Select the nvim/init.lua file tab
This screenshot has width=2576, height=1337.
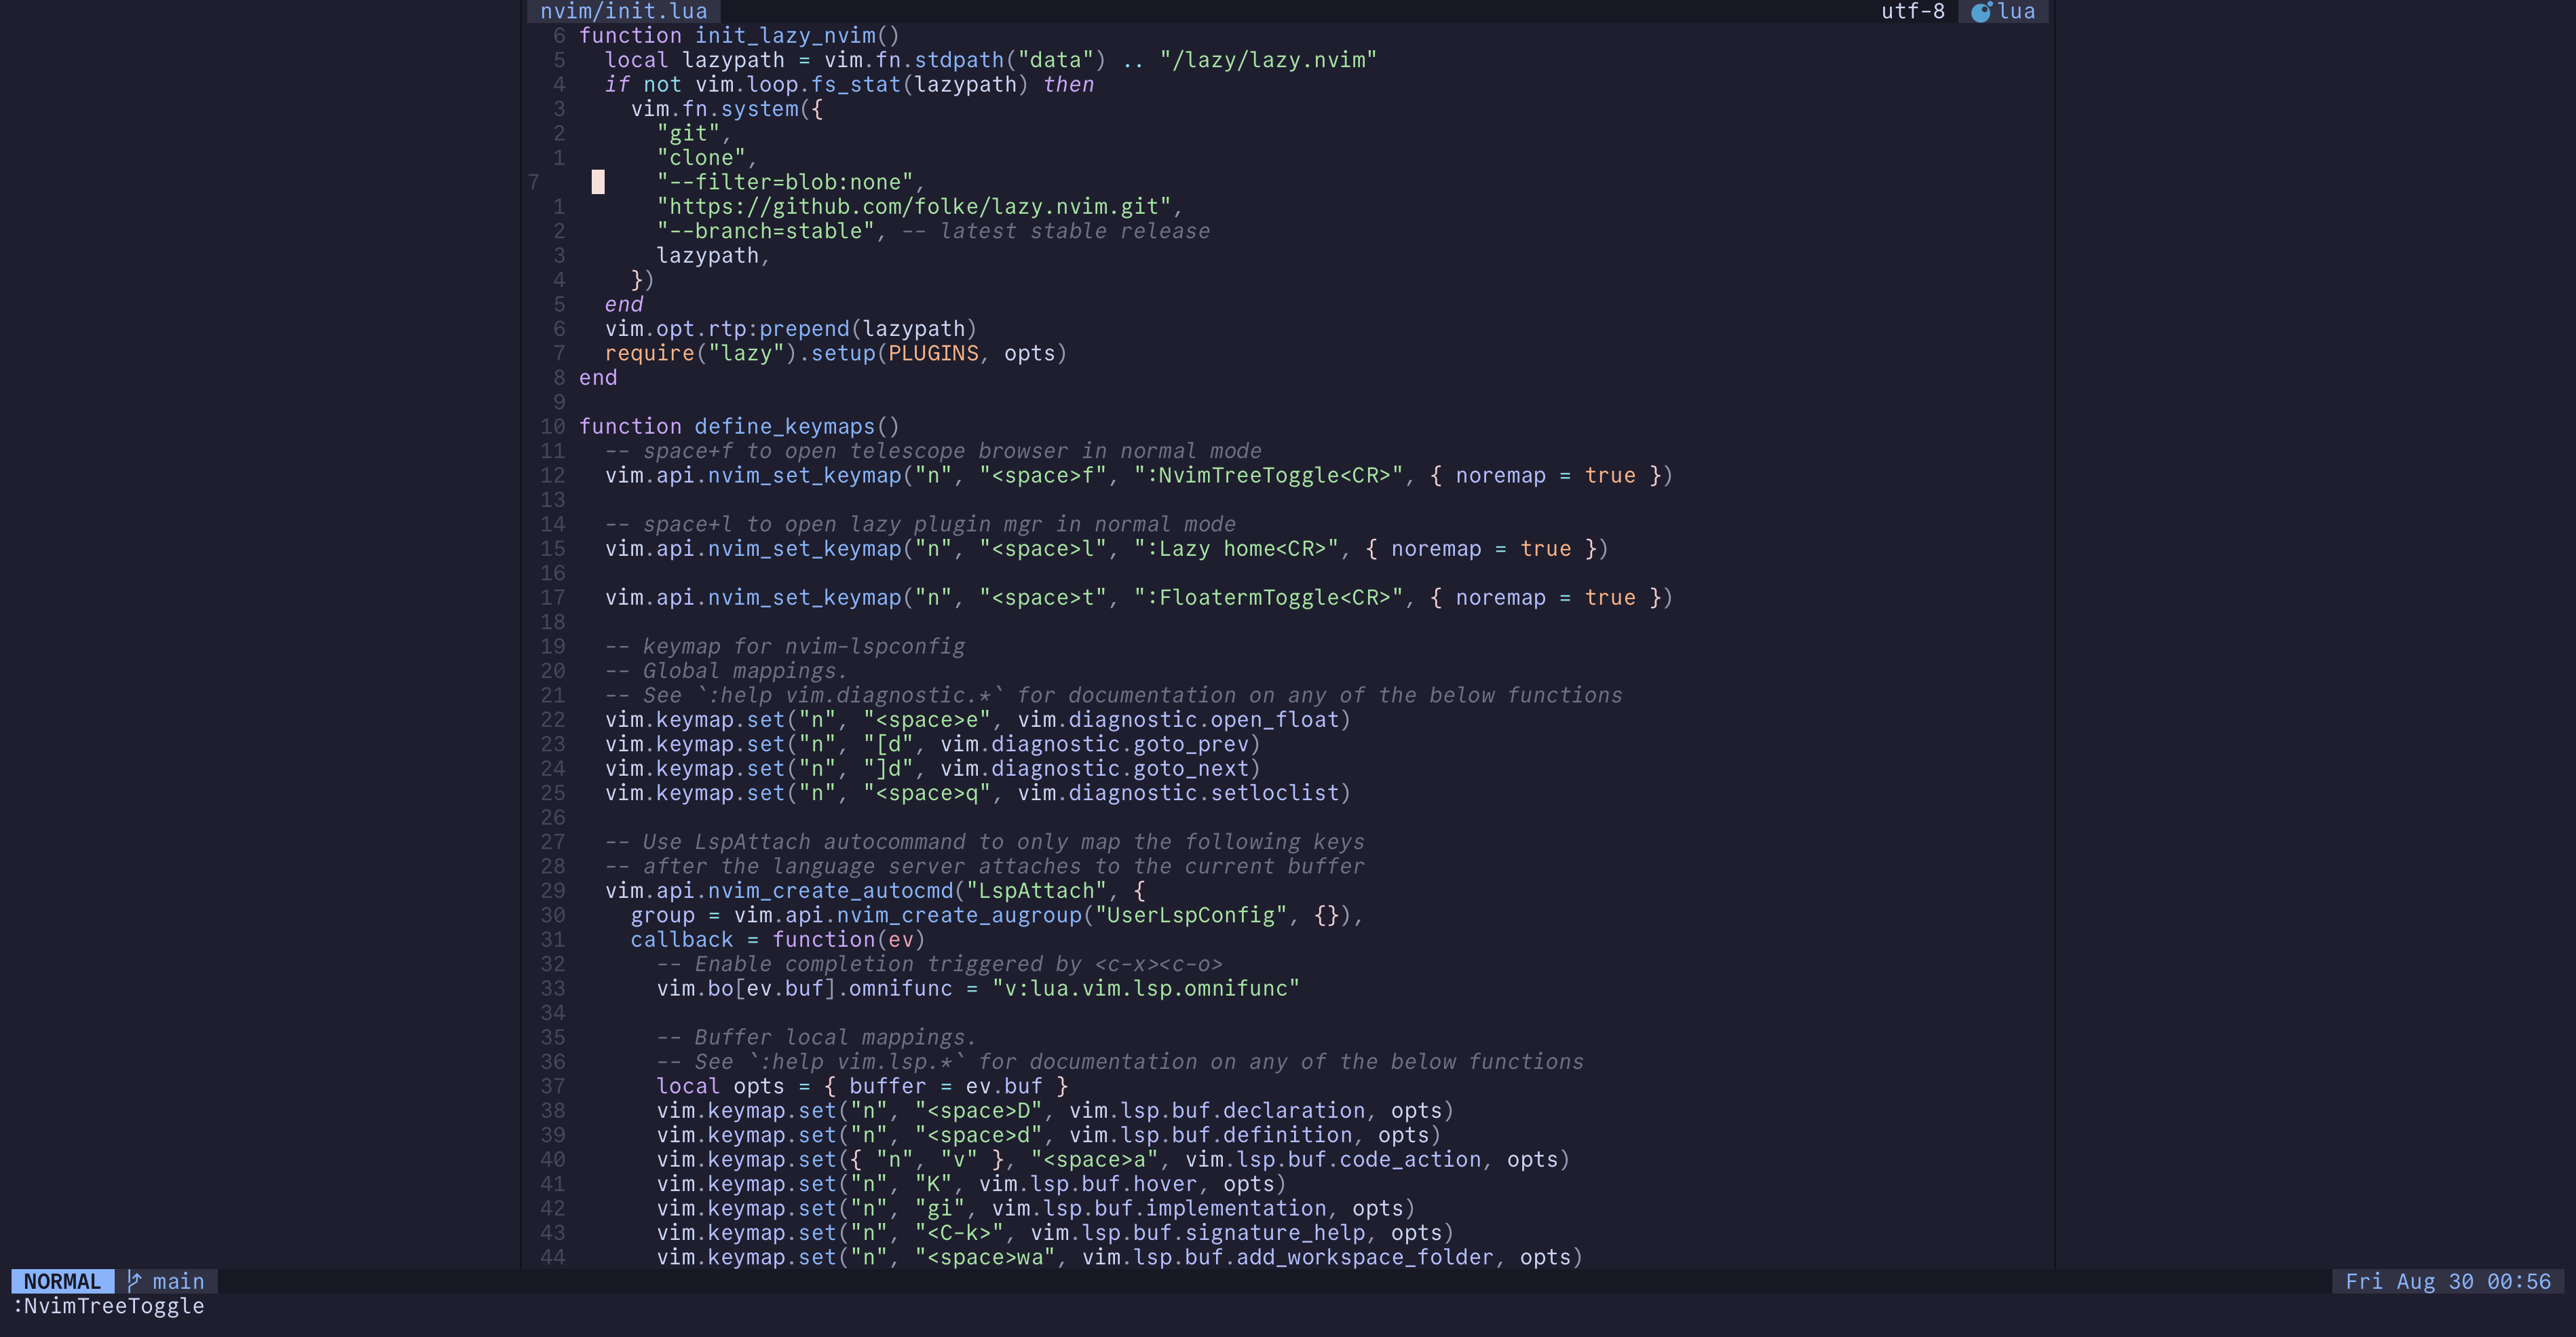click(x=623, y=11)
